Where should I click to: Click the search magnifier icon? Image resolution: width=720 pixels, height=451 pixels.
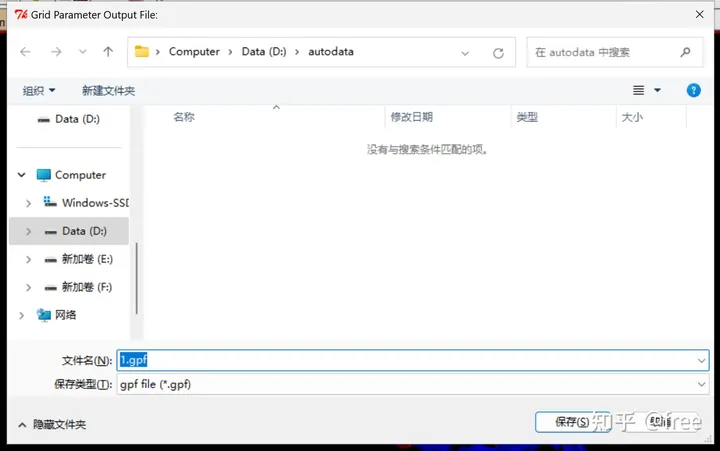685,52
